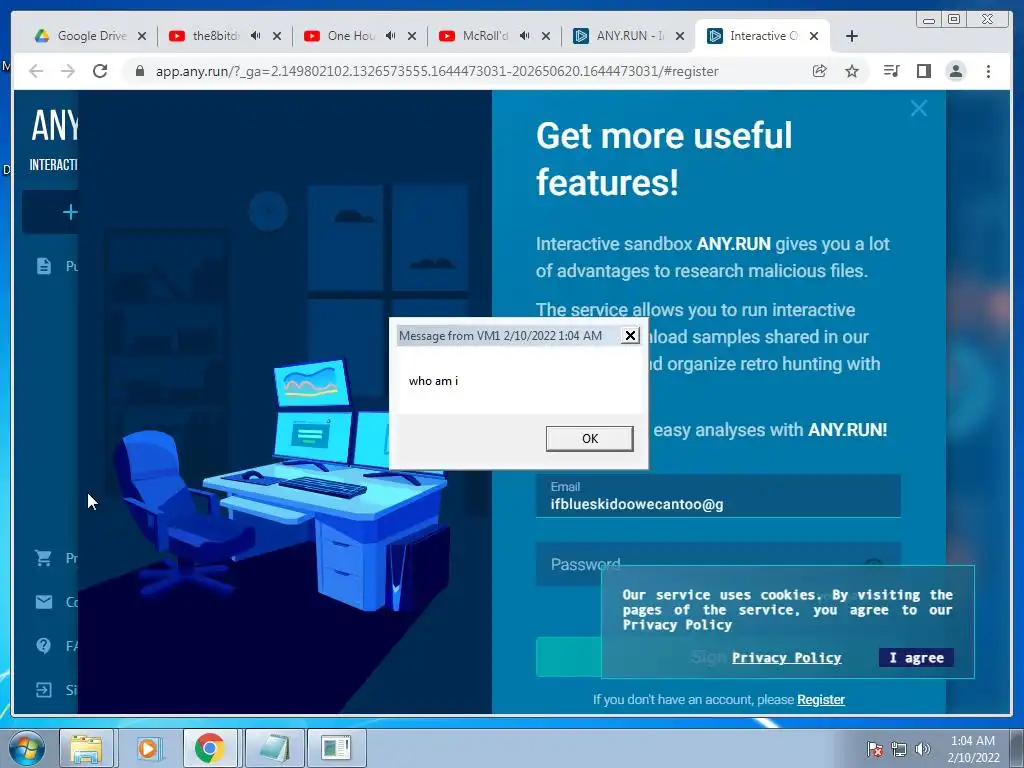Open the FAQ question mark icon
This screenshot has height=768, width=1024.
44,645
